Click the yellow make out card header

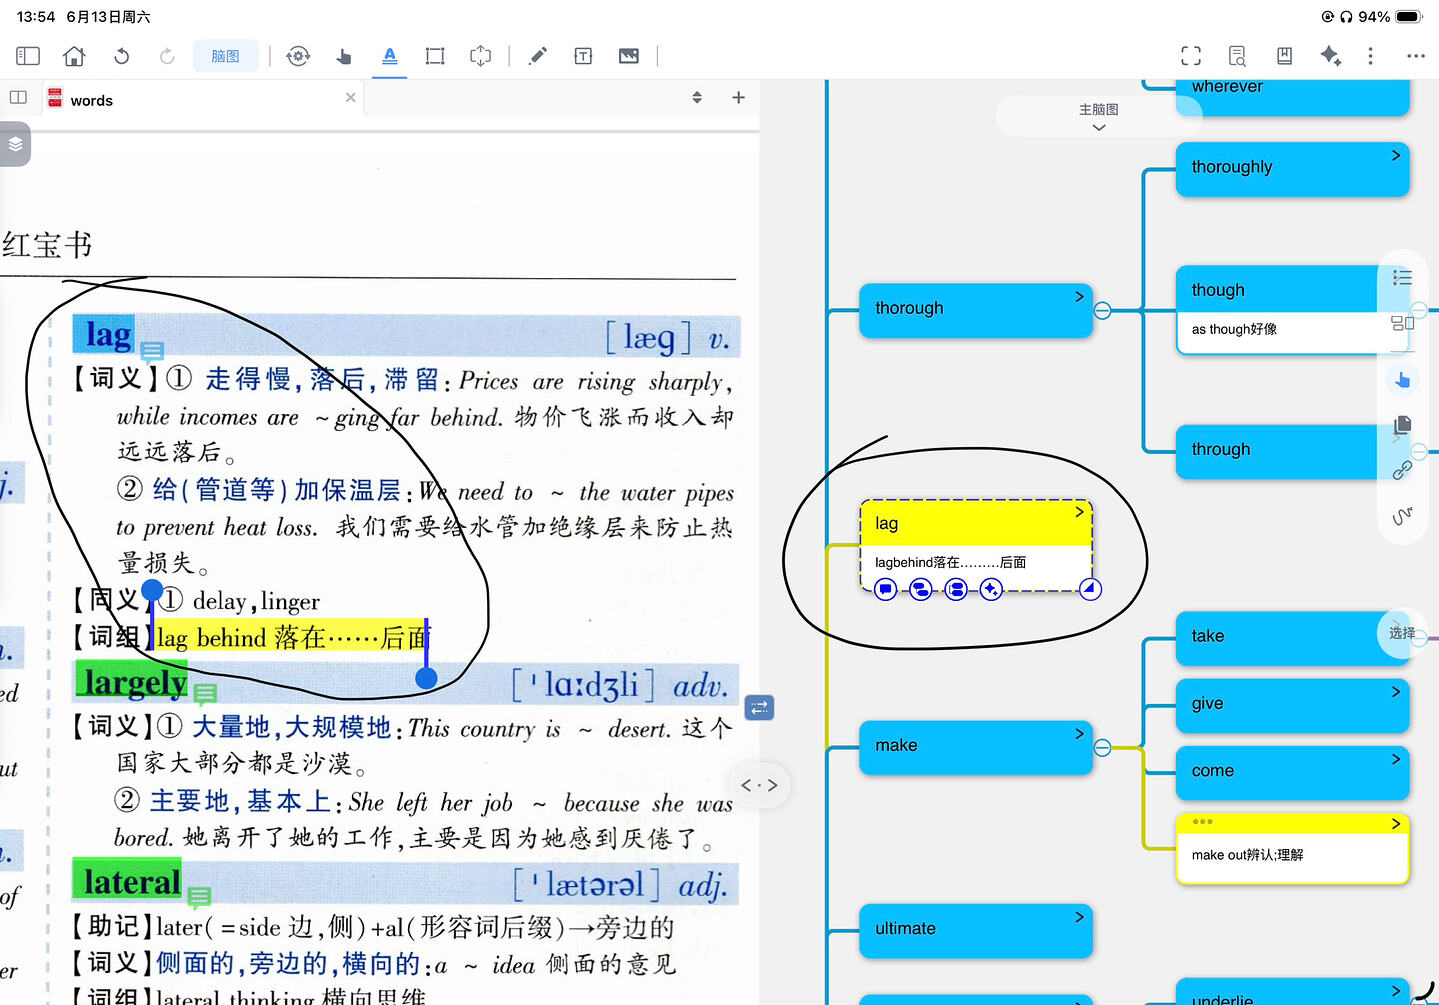[1293, 823]
